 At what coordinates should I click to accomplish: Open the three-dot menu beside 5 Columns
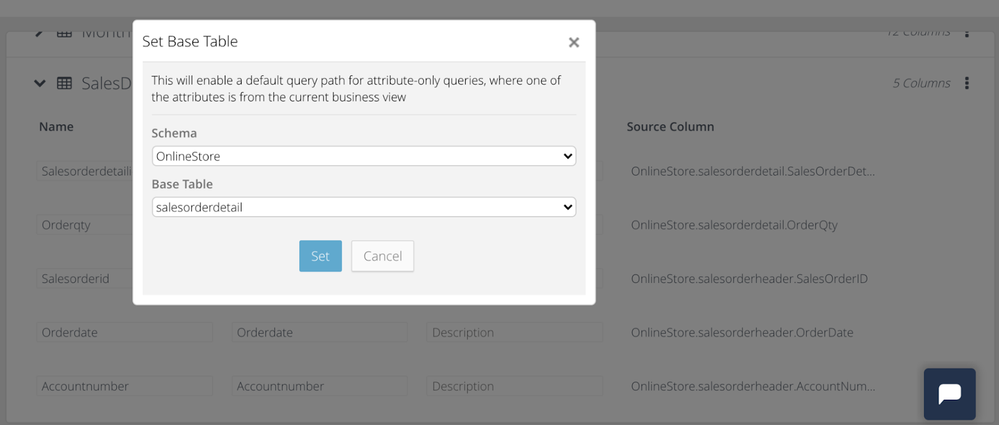[x=967, y=83]
